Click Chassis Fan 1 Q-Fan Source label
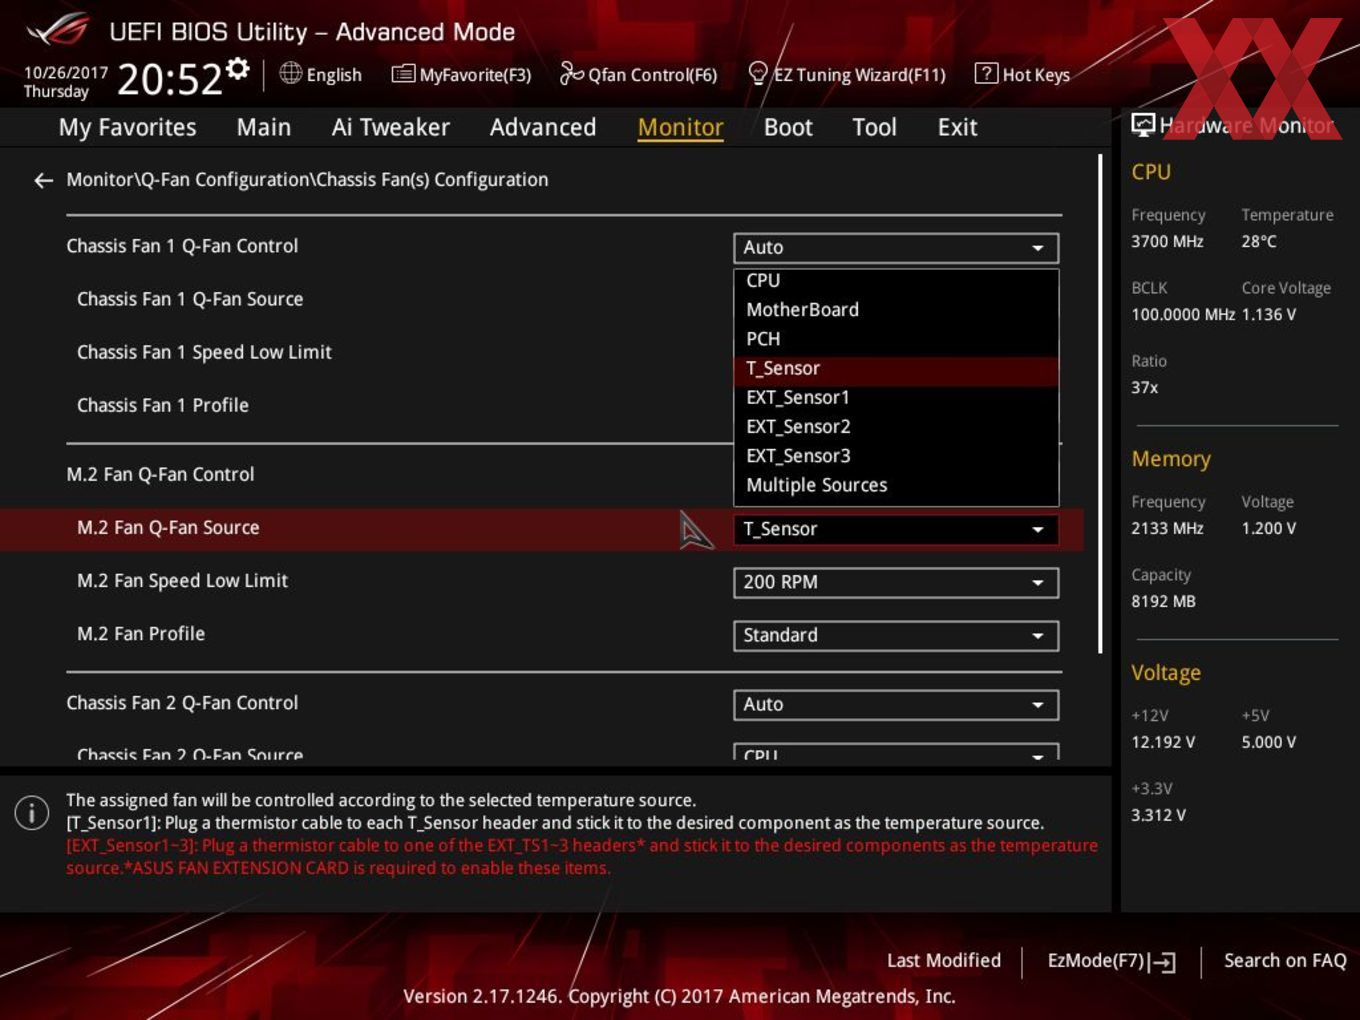Image resolution: width=1360 pixels, height=1020 pixels. pos(190,299)
